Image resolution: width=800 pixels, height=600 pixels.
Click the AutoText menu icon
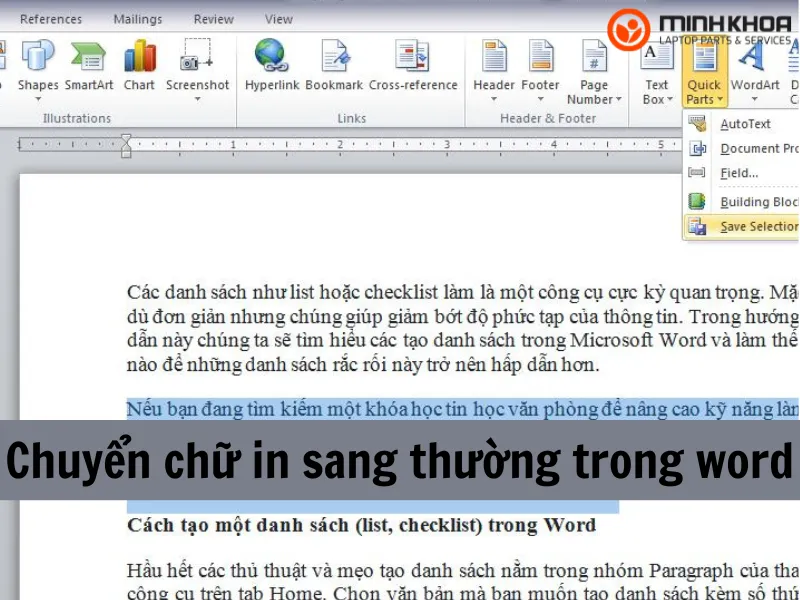[x=697, y=123]
